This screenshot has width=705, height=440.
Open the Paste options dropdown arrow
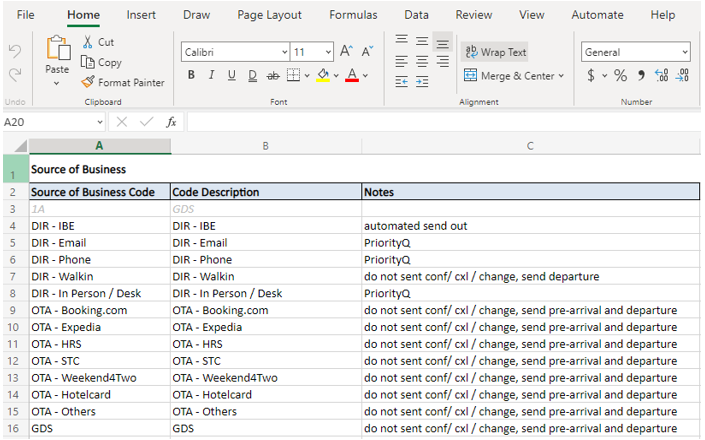pyautogui.click(x=57, y=83)
